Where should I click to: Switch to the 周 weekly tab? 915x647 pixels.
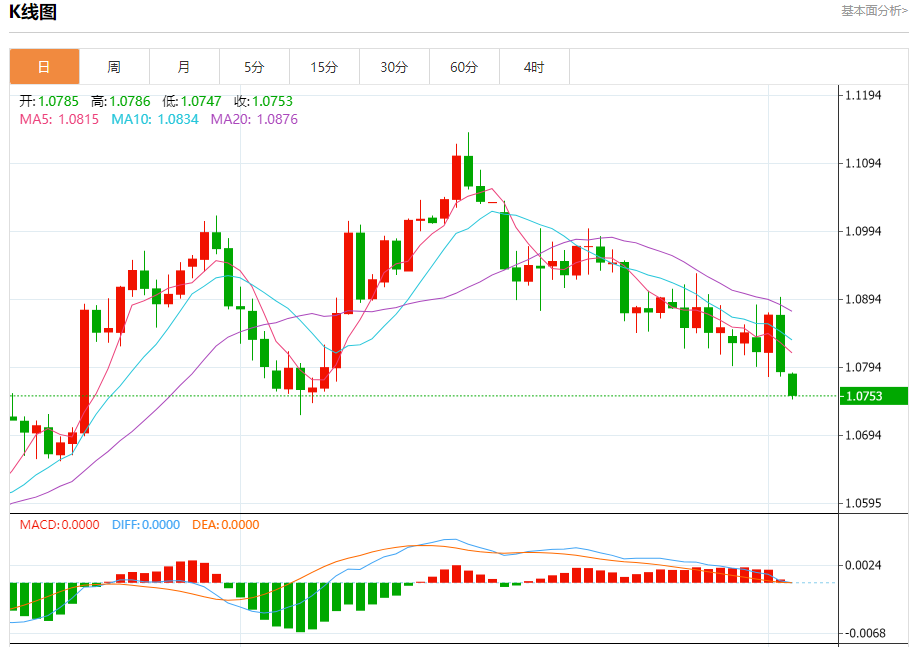click(x=114, y=67)
